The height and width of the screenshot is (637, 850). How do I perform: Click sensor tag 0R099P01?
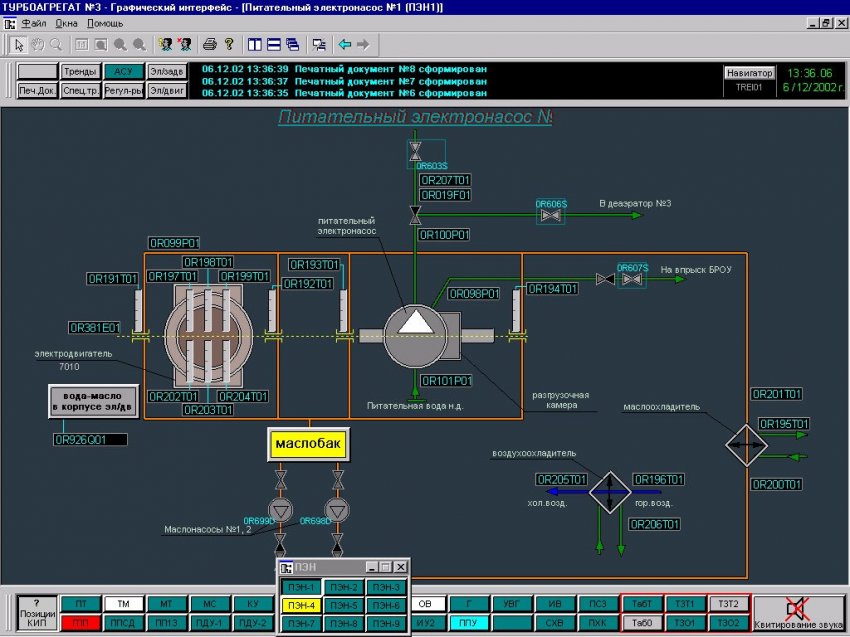click(174, 243)
